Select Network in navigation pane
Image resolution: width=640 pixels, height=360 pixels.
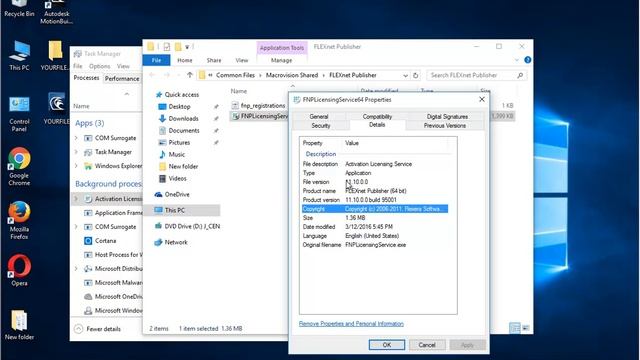[176, 242]
